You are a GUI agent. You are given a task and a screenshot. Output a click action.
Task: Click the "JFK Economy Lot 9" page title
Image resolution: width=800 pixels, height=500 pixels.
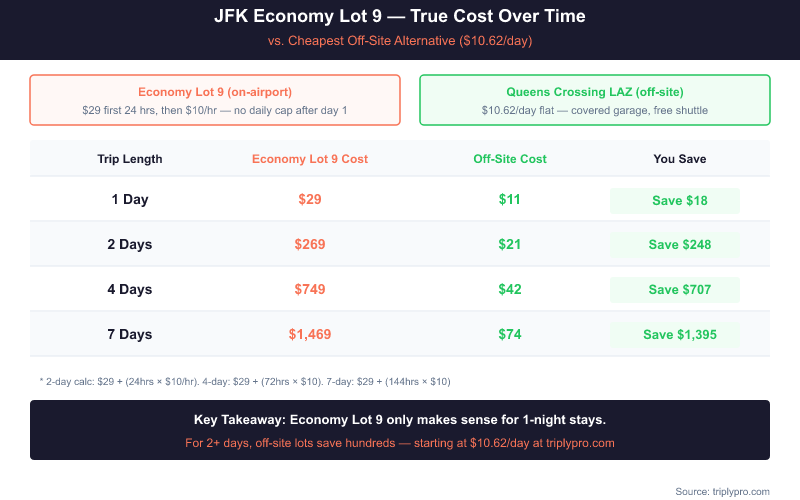coord(400,17)
